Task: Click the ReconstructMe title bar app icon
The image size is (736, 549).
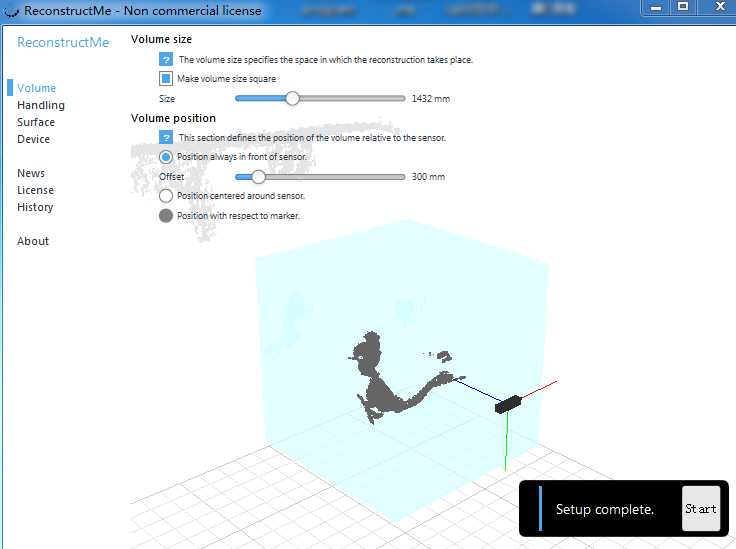Action: point(11,11)
